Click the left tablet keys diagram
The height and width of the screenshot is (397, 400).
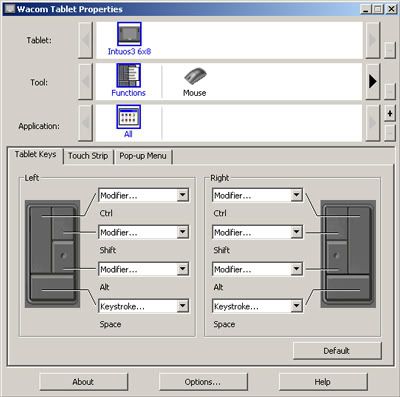(x=52, y=254)
